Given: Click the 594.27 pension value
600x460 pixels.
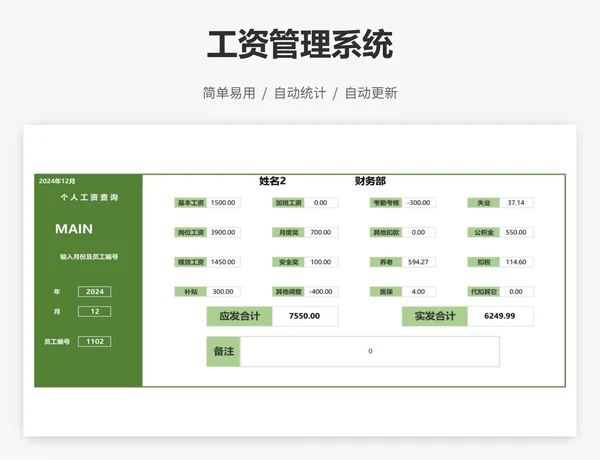Looking at the screenshot, I should point(419,262).
